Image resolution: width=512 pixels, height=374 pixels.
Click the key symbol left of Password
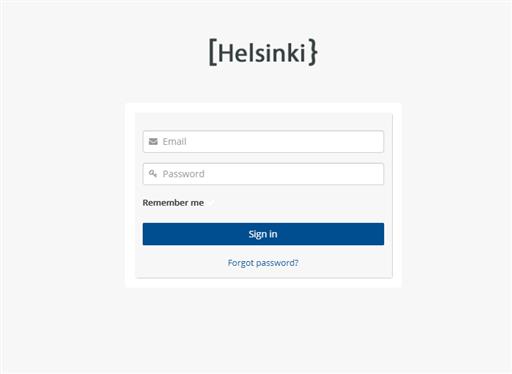(x=153, y=174)
